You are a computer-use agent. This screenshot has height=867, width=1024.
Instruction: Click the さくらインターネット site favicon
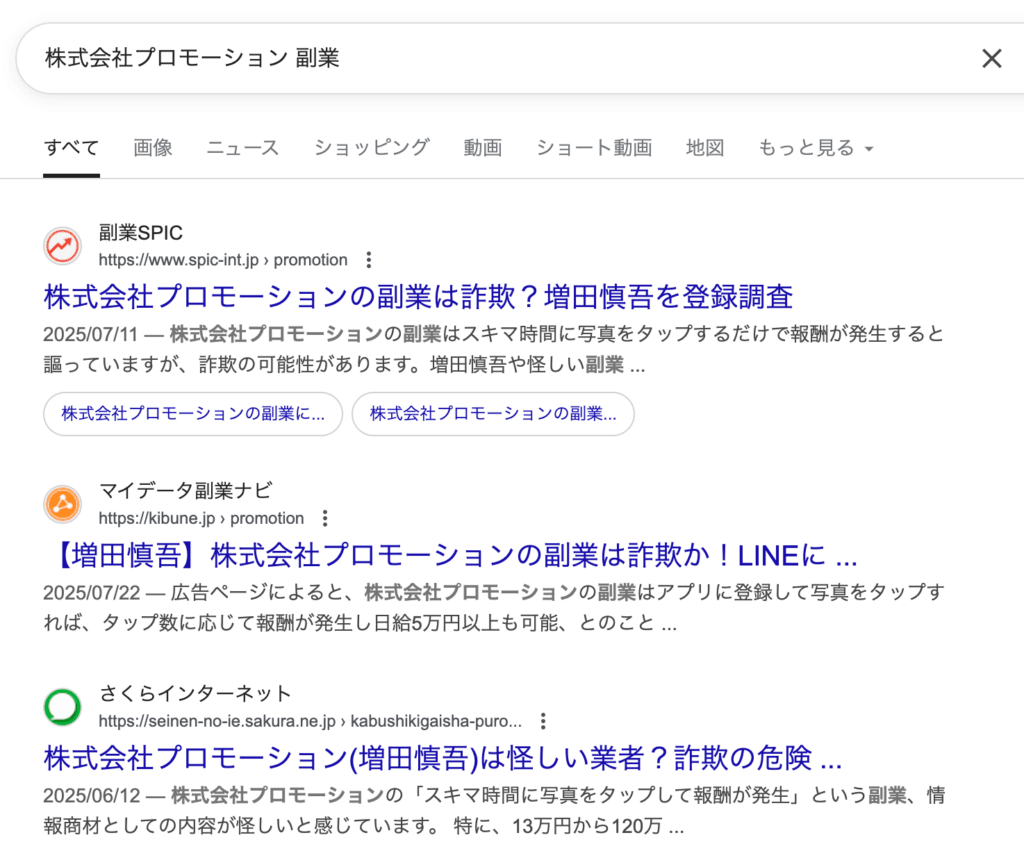[x=63, y=707]
